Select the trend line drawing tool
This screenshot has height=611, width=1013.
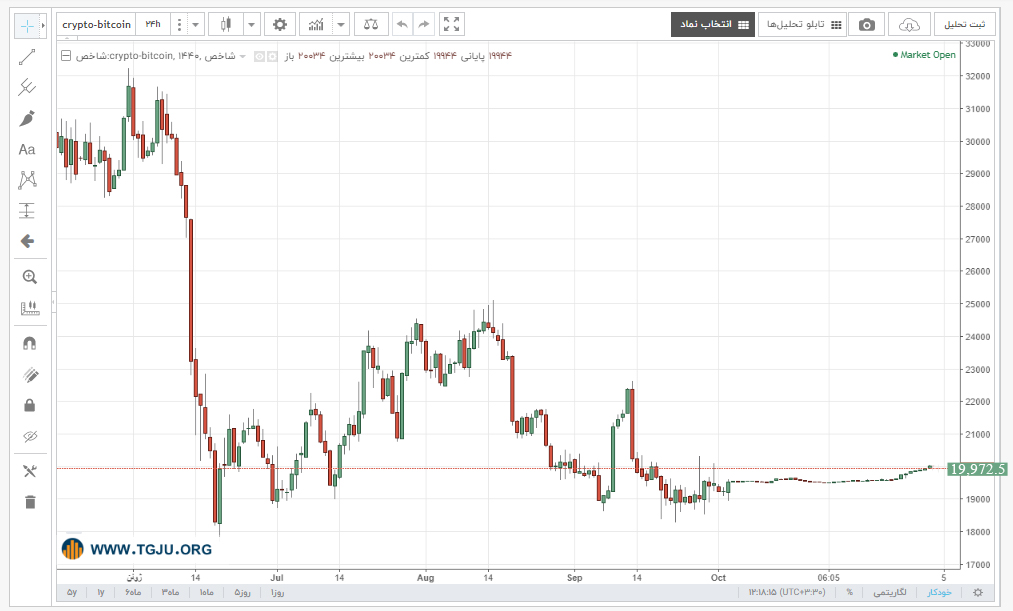click(x=27, y=57)
